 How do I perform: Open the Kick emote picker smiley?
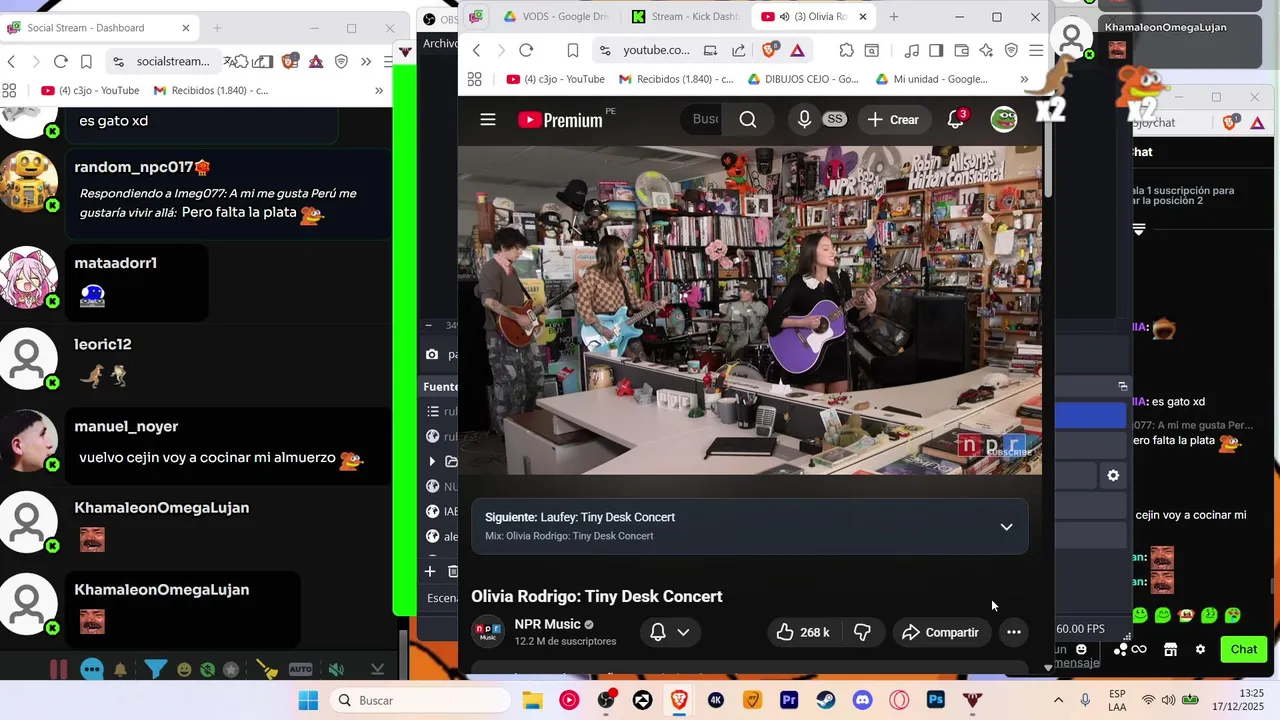point(1081,649)
